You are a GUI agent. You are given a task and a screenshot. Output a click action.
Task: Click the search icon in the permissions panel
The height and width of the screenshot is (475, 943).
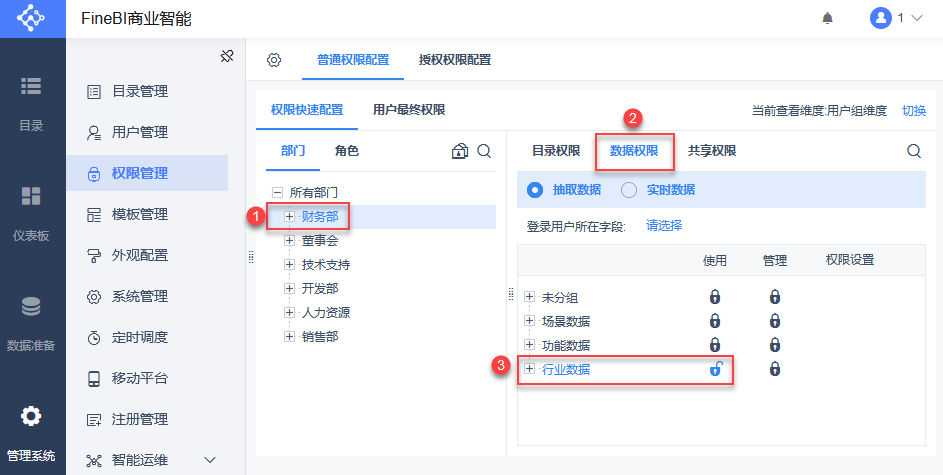pyautogui.click(x=914, y=151)
